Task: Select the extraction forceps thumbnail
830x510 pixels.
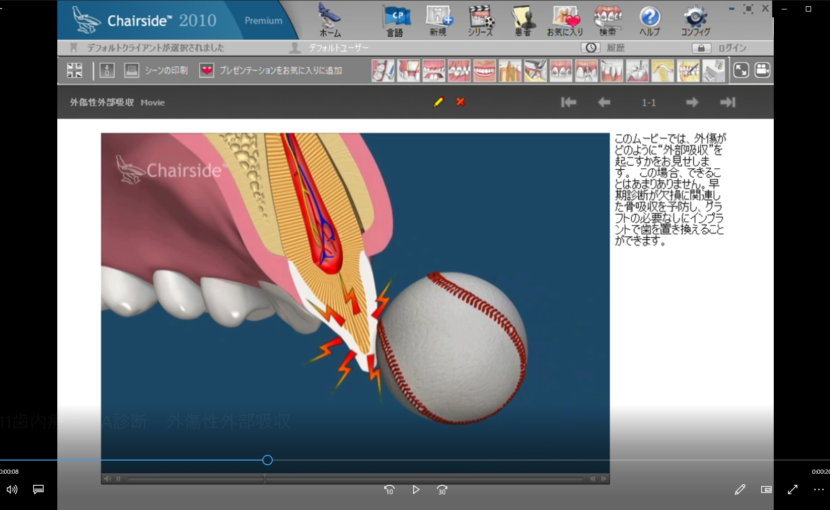Action: click(x=535, y=70)
